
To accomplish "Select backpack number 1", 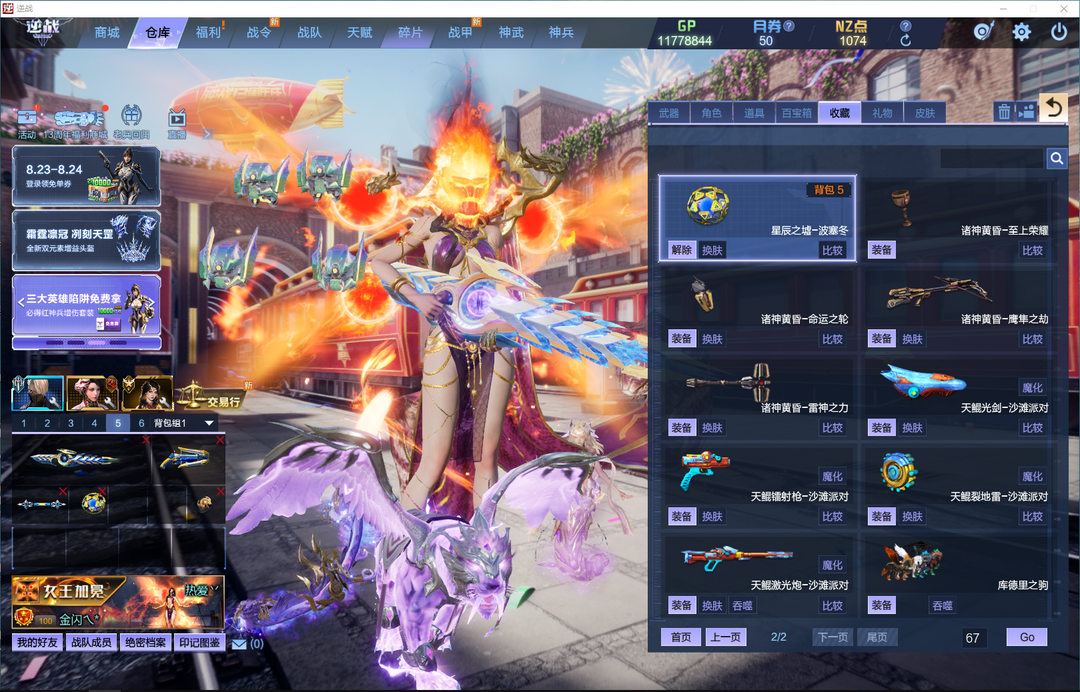I will 23,423.
